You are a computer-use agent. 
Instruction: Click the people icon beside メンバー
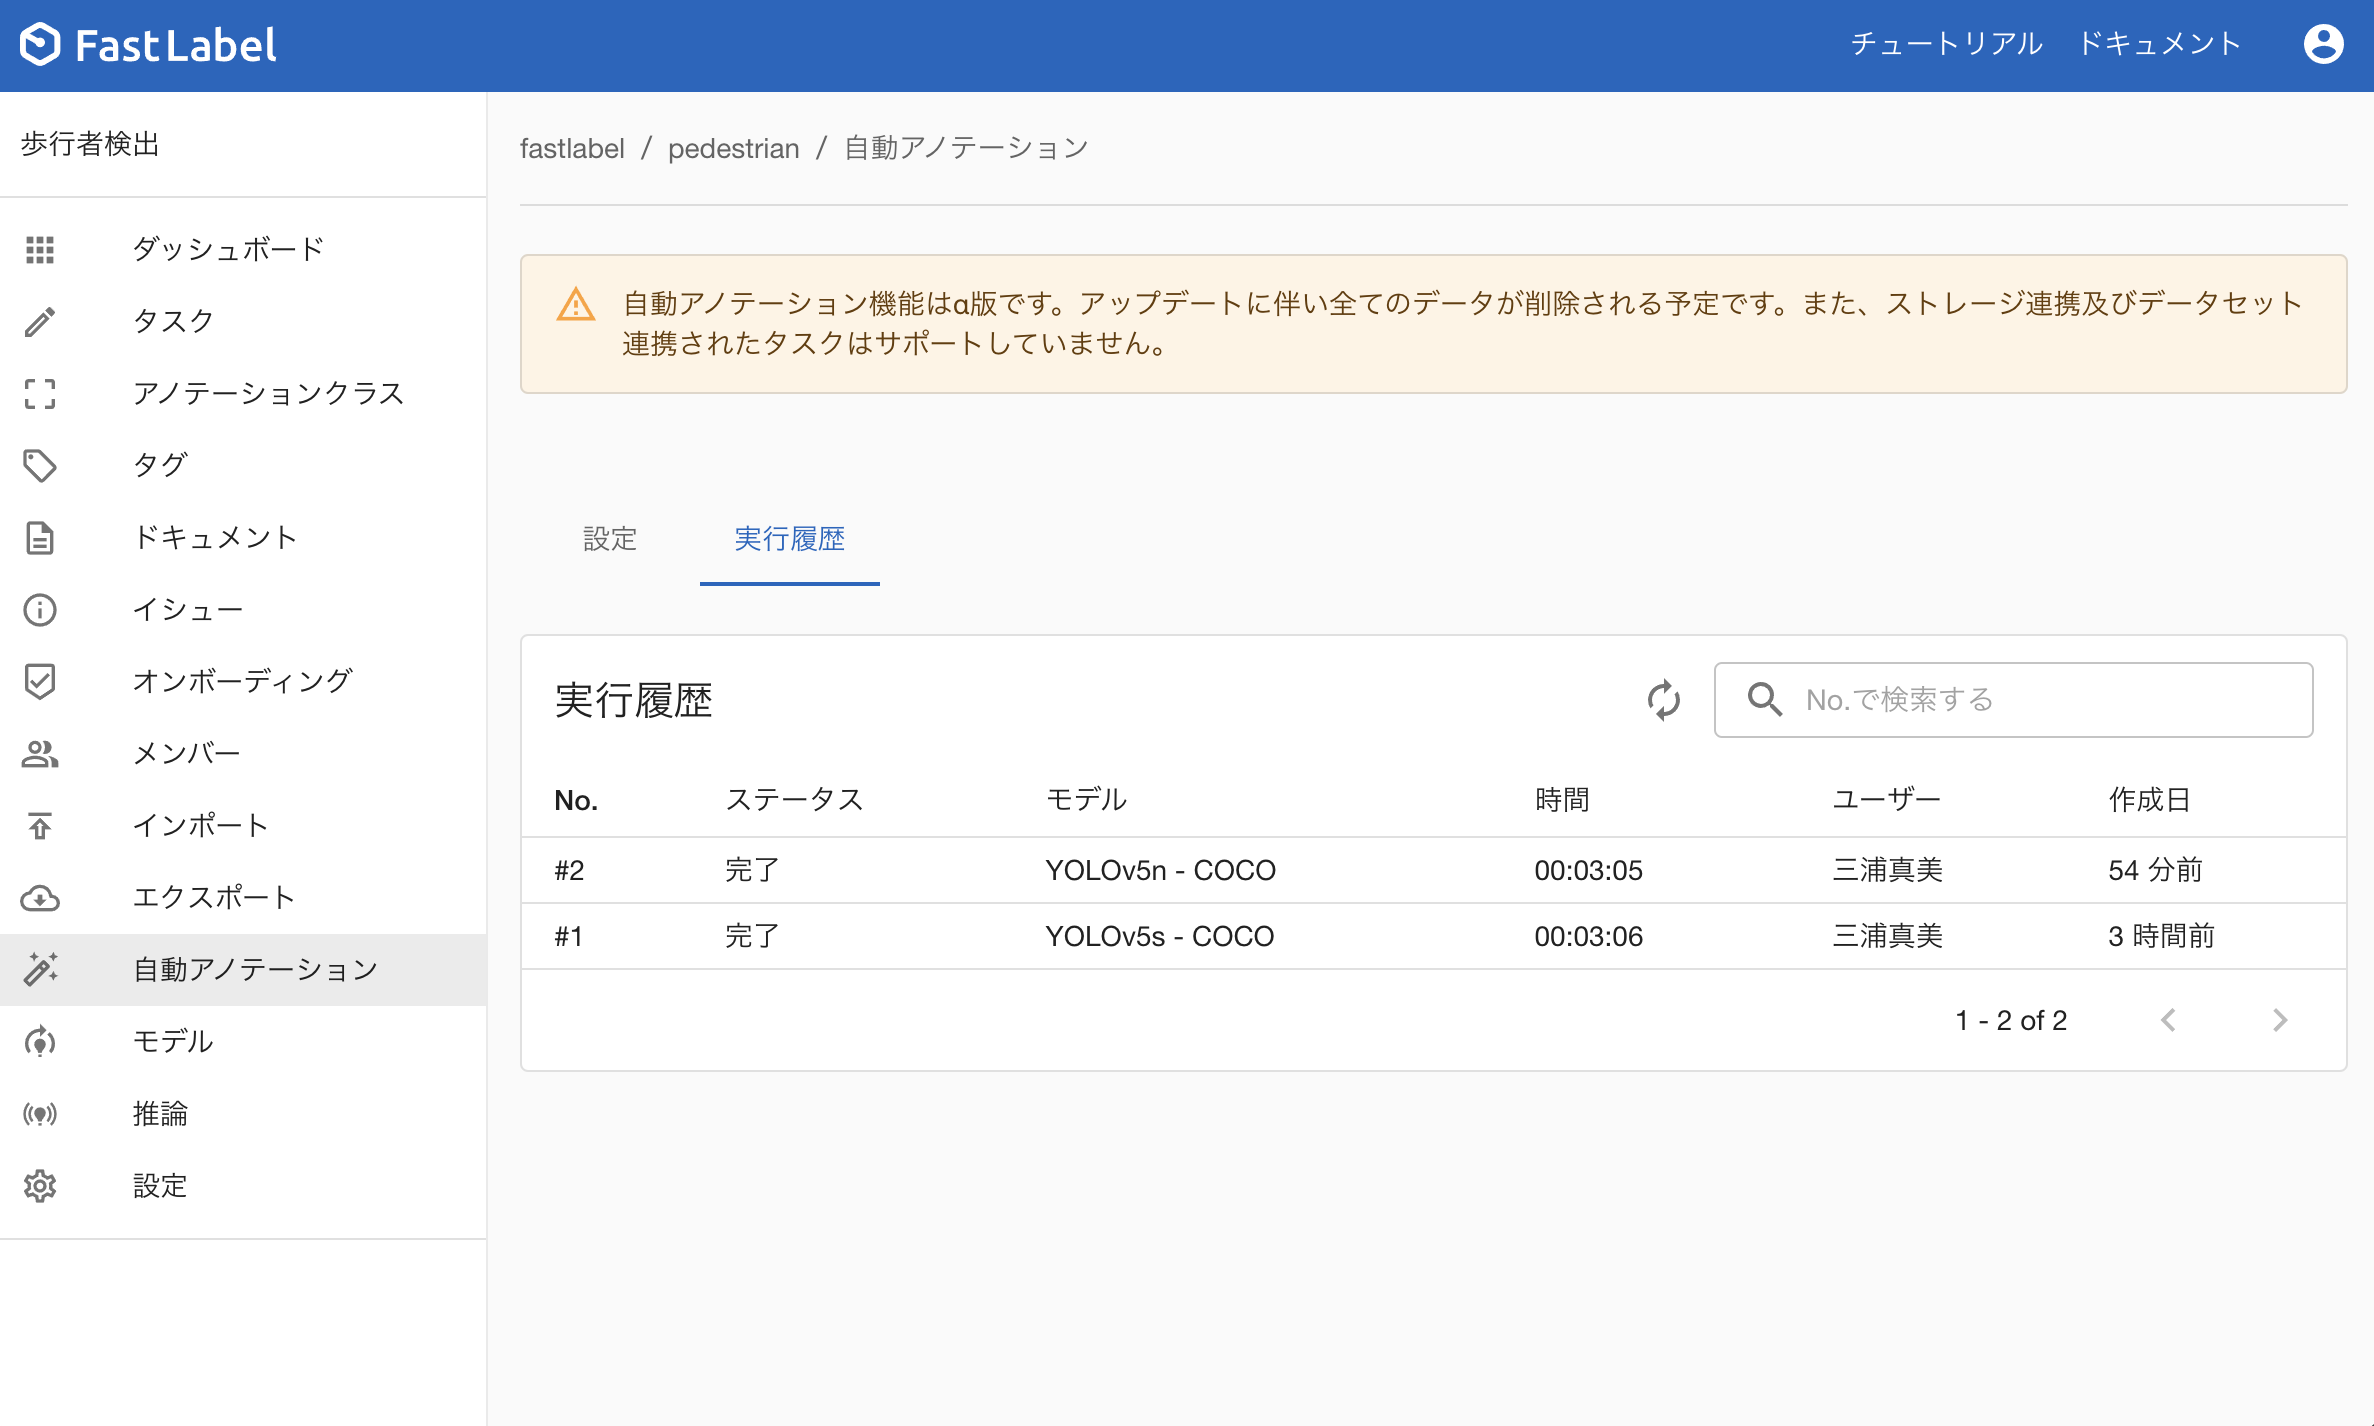tap(40, 753)
